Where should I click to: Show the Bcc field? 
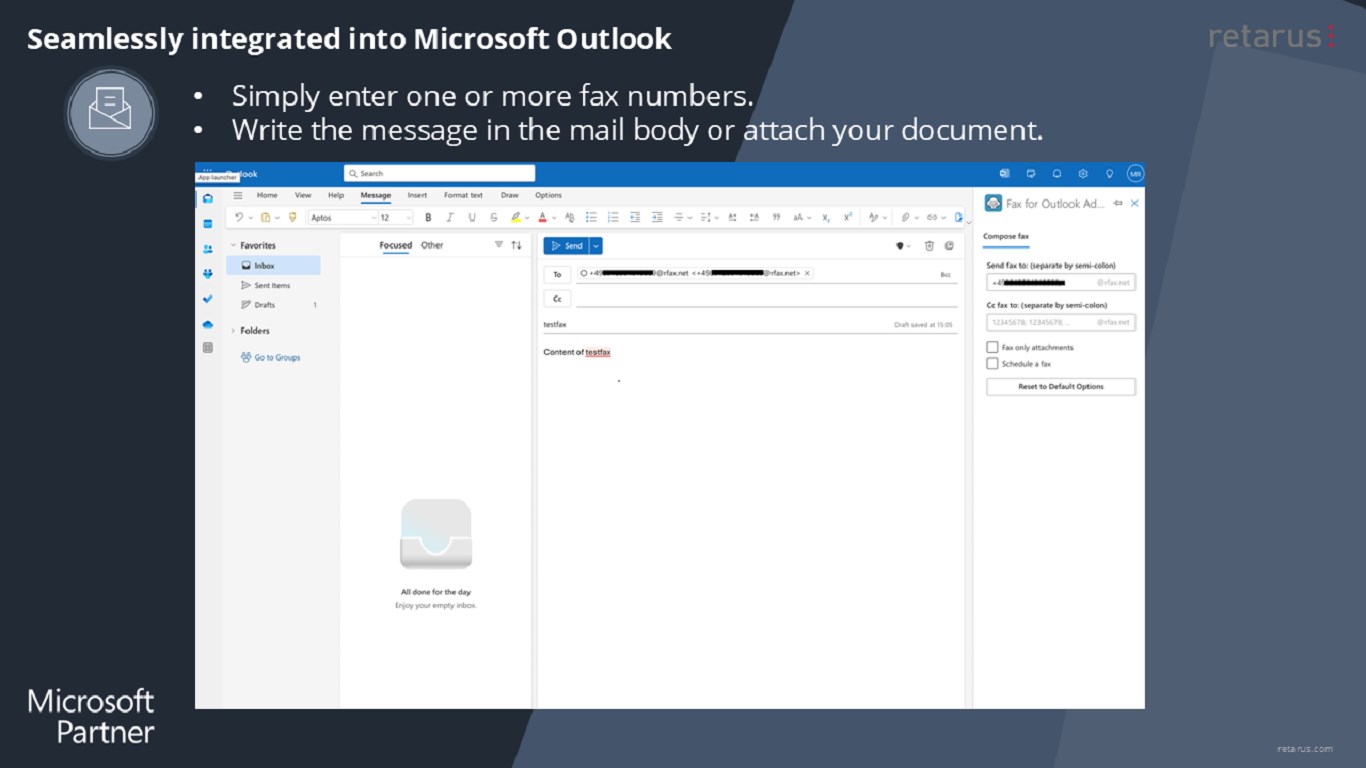(x=945, y=274)
